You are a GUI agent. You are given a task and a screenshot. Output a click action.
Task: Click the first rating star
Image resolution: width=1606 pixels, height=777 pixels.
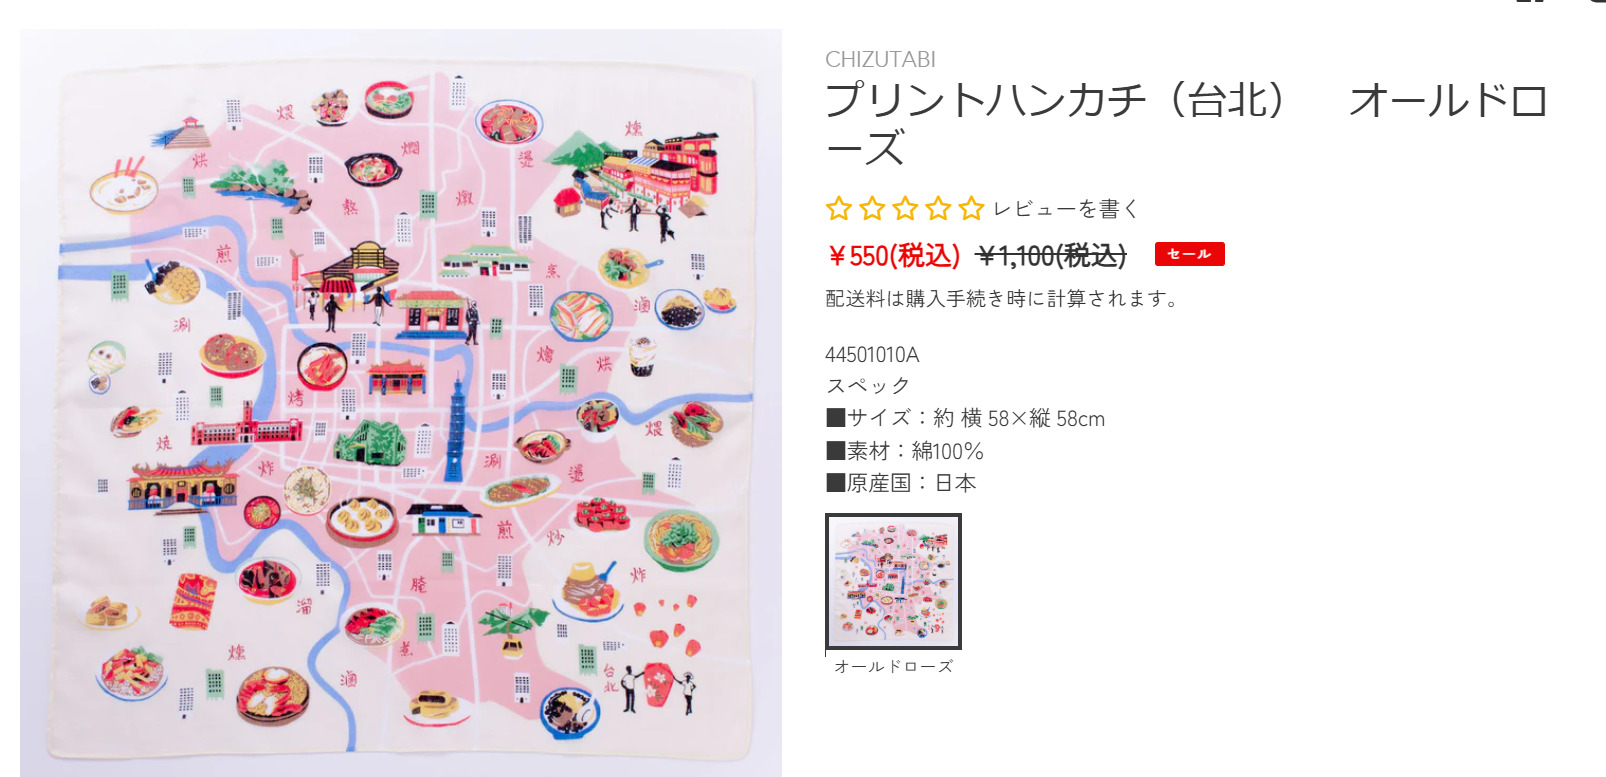[838, 208]
